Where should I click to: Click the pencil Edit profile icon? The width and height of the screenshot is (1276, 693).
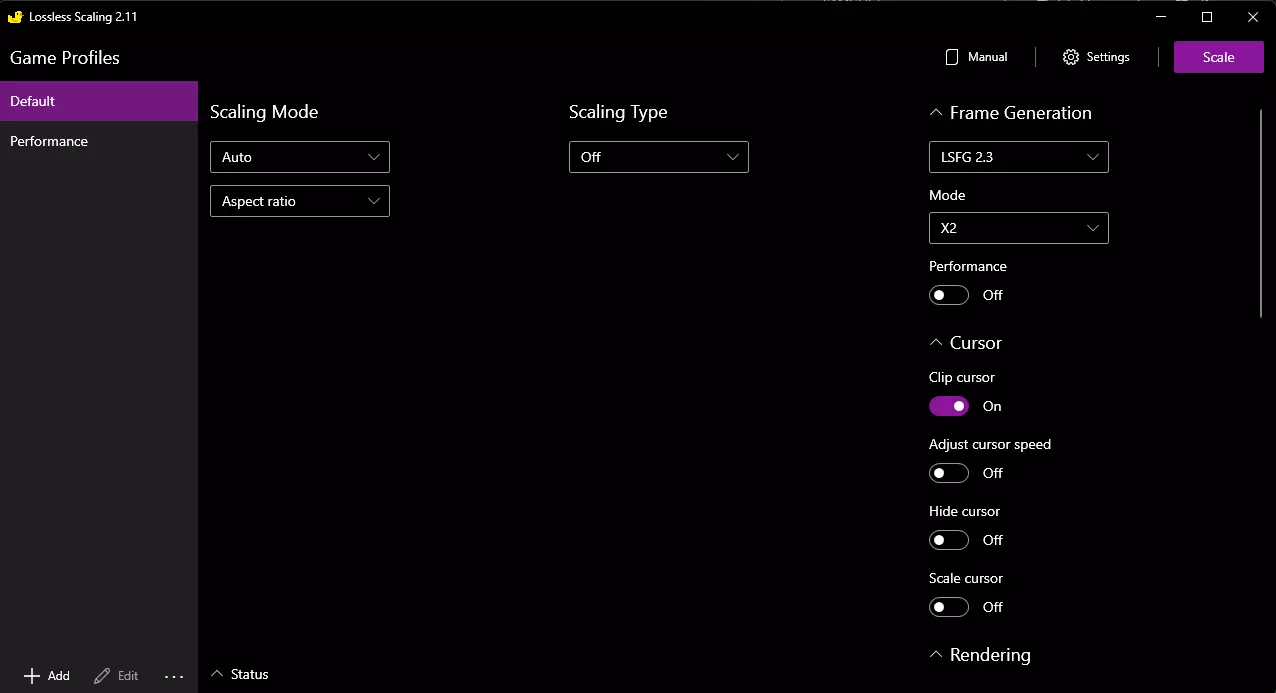(102, 676)
